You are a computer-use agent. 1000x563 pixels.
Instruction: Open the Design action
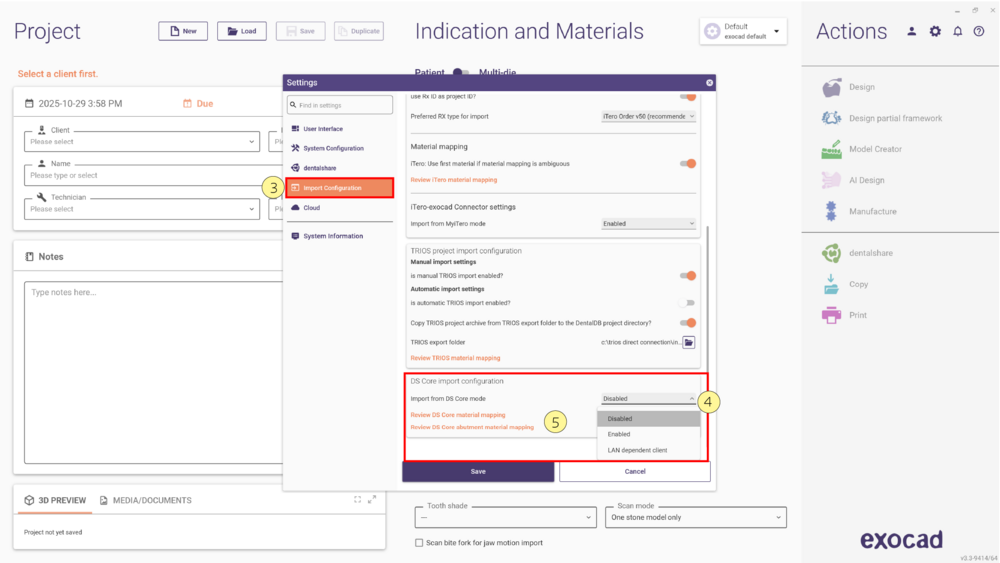(848, 87)
